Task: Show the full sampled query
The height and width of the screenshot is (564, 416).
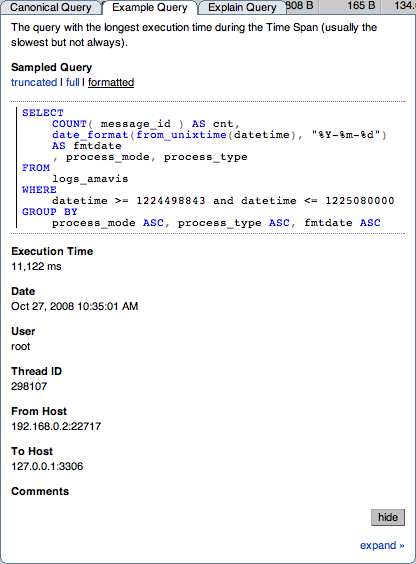Action: click(x=73, y=82)
